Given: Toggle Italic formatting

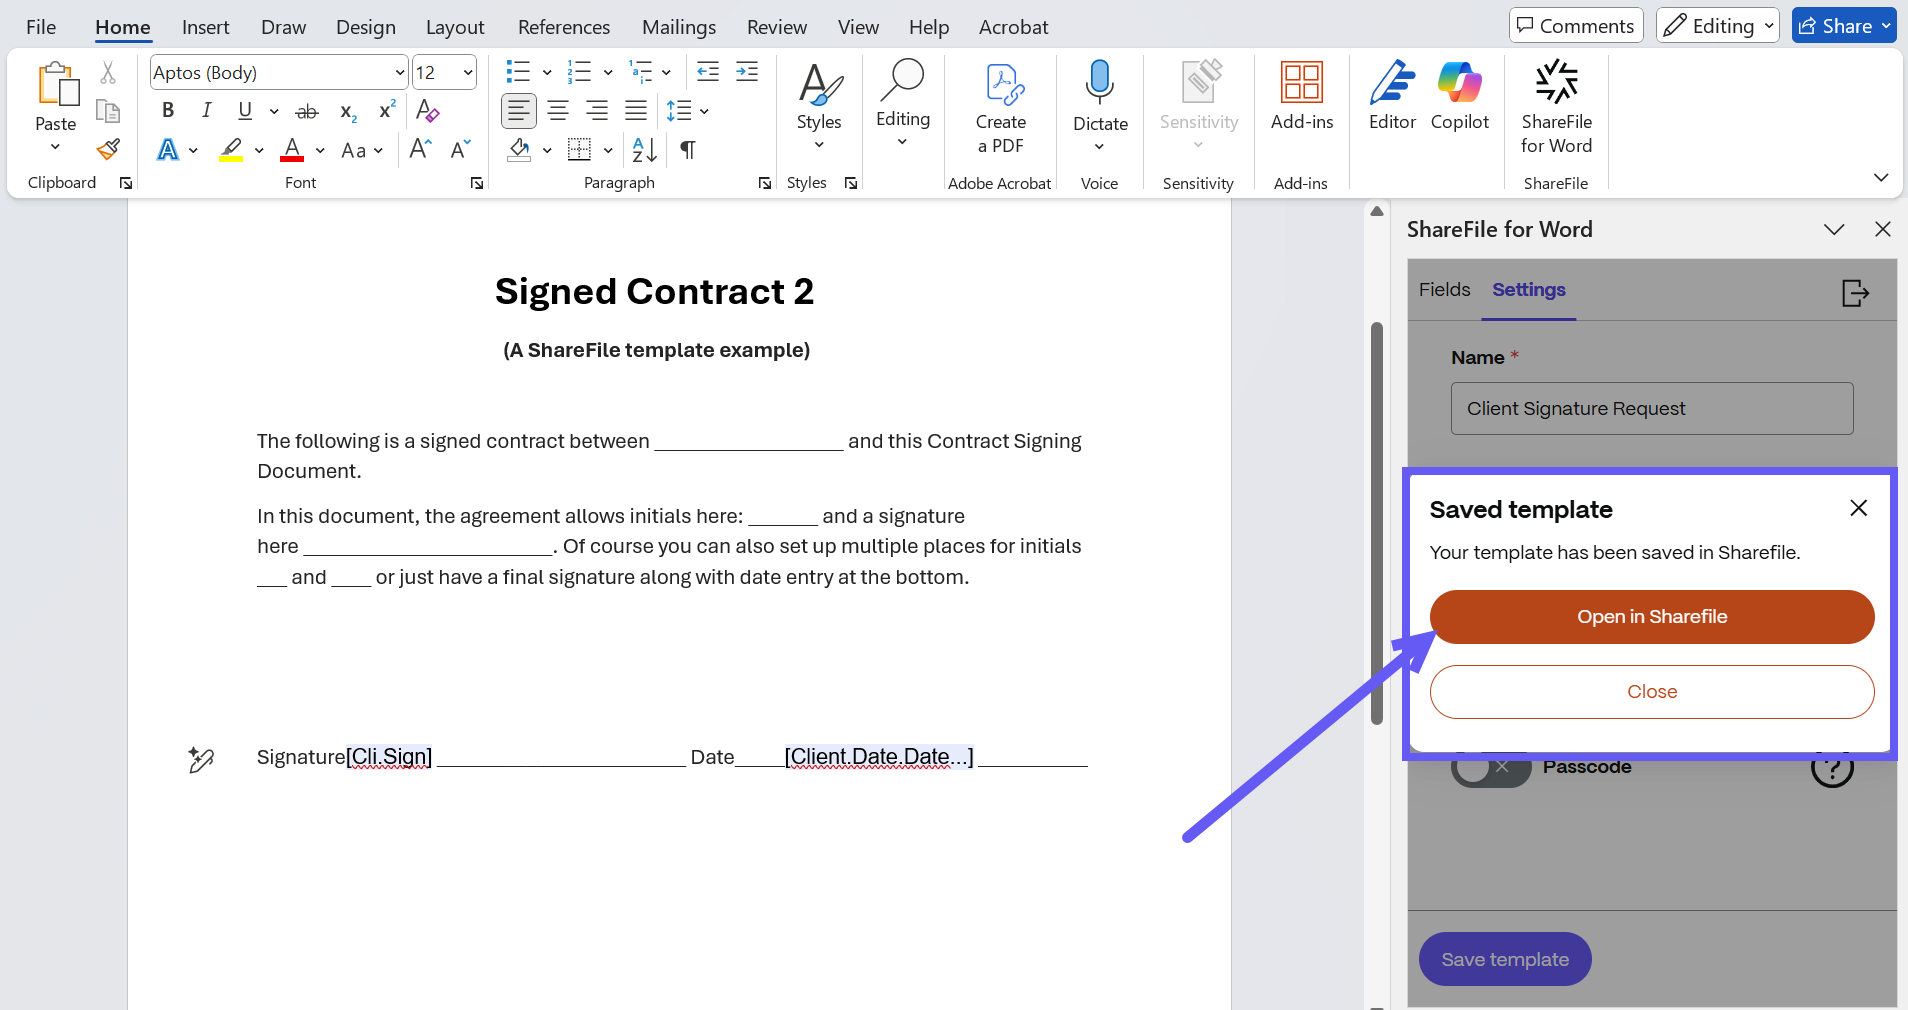Looking at the screenshot, I should click(x=206, y=111).
